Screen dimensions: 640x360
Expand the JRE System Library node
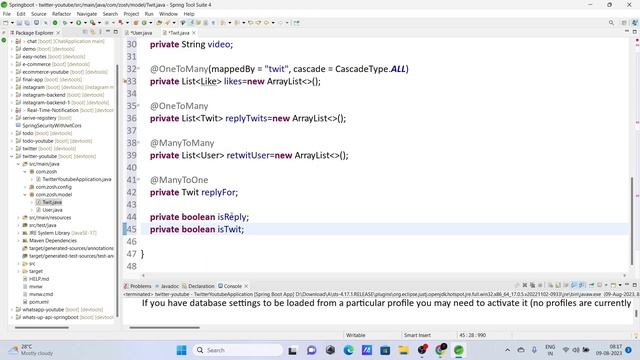click(x=18, y=233)
